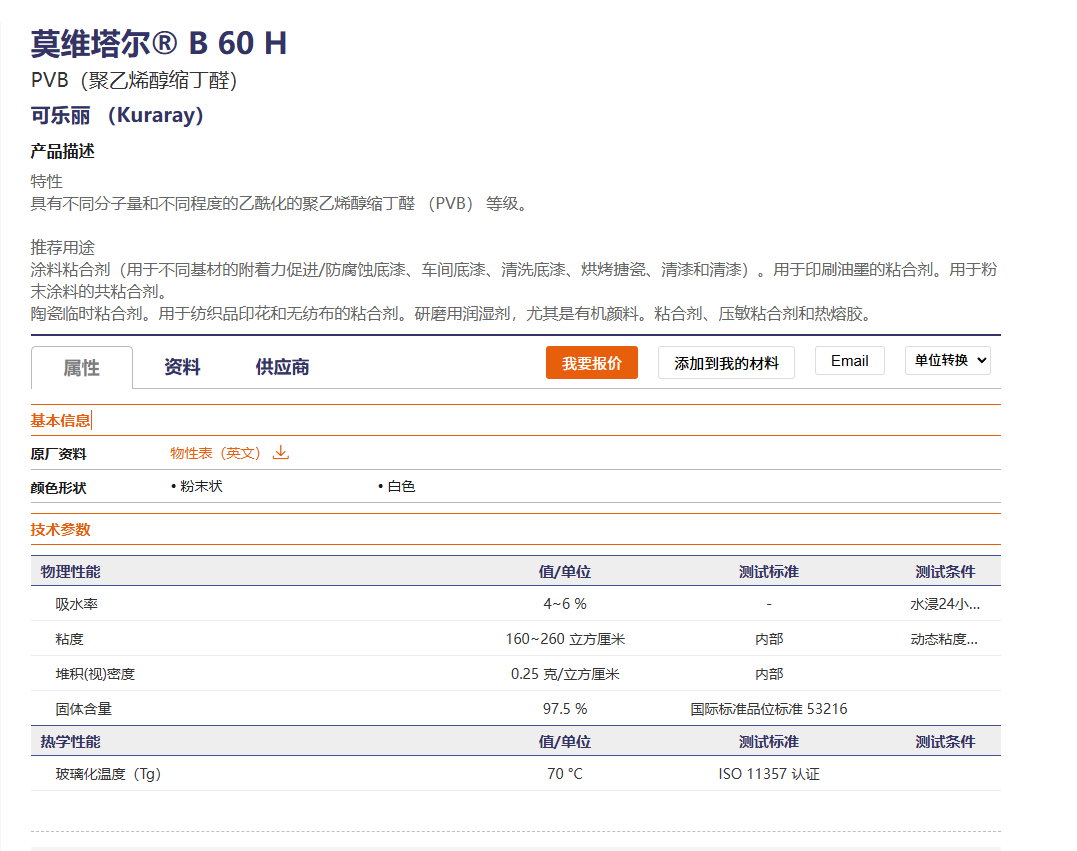The image size is (1077, 851).
Task: Download the 物性表 datasheet via download icon
Action: [281, 453]
